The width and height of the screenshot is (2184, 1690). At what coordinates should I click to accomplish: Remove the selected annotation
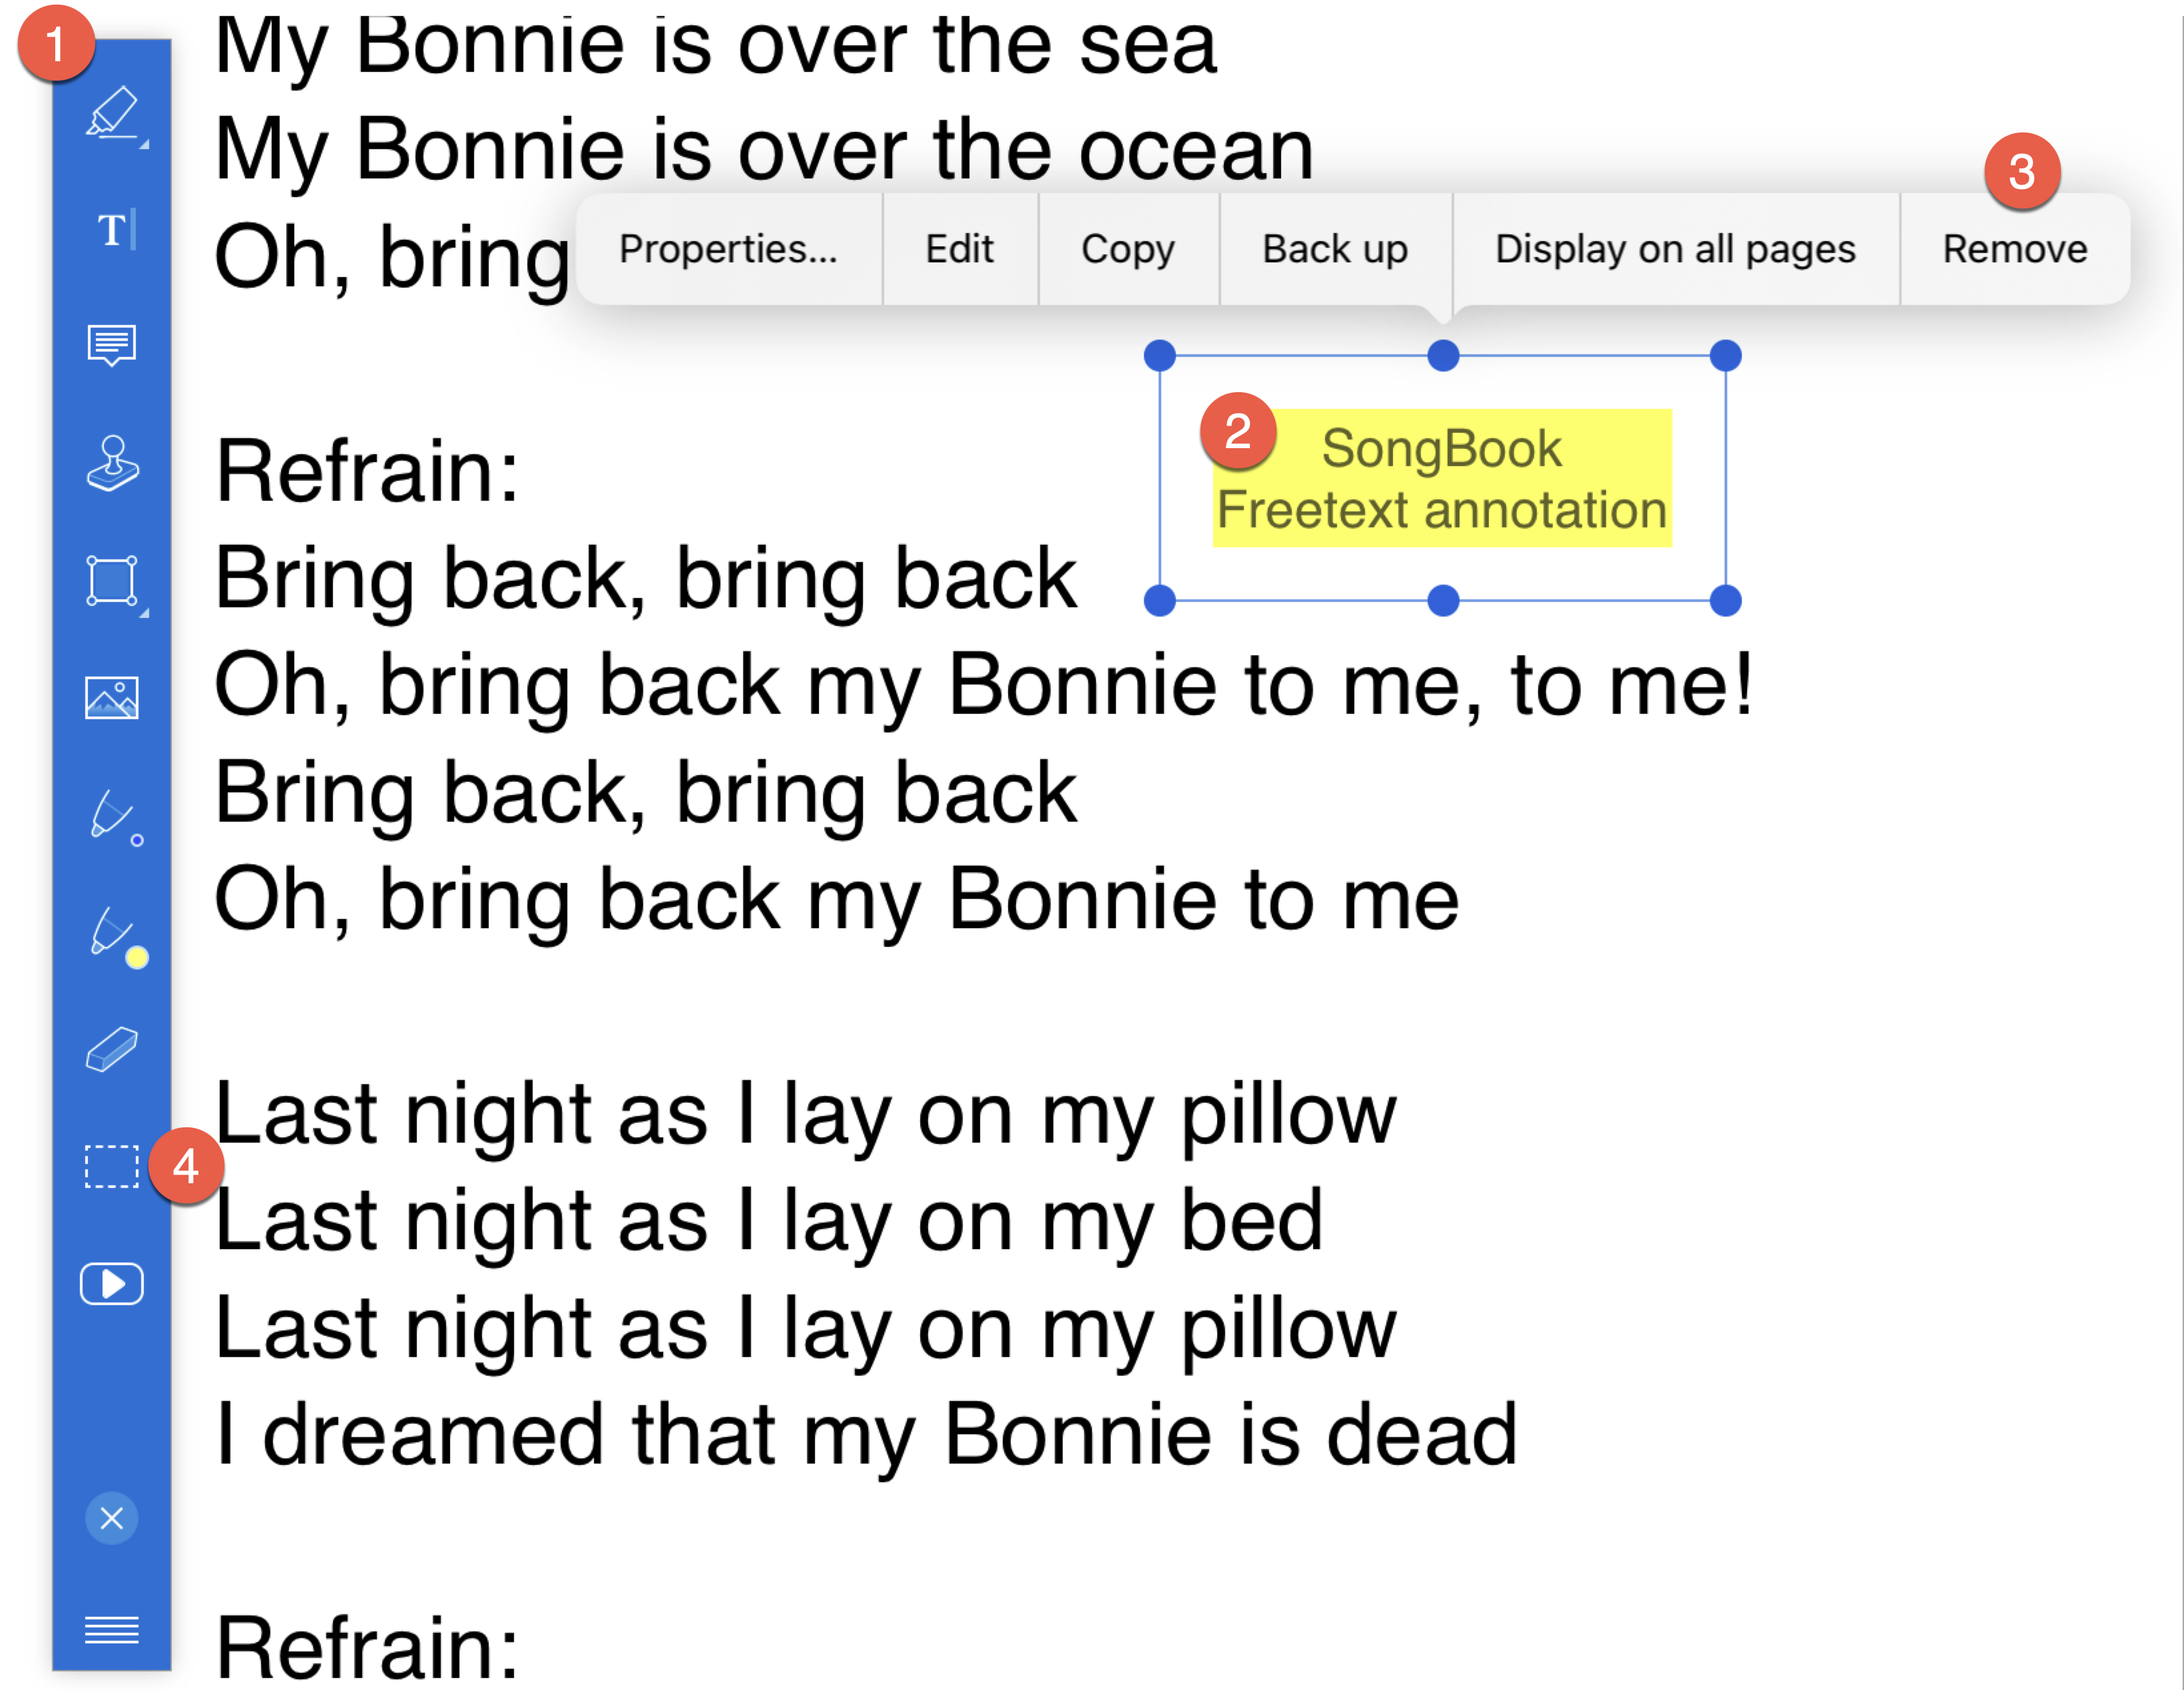click(x=2014, y=249)
